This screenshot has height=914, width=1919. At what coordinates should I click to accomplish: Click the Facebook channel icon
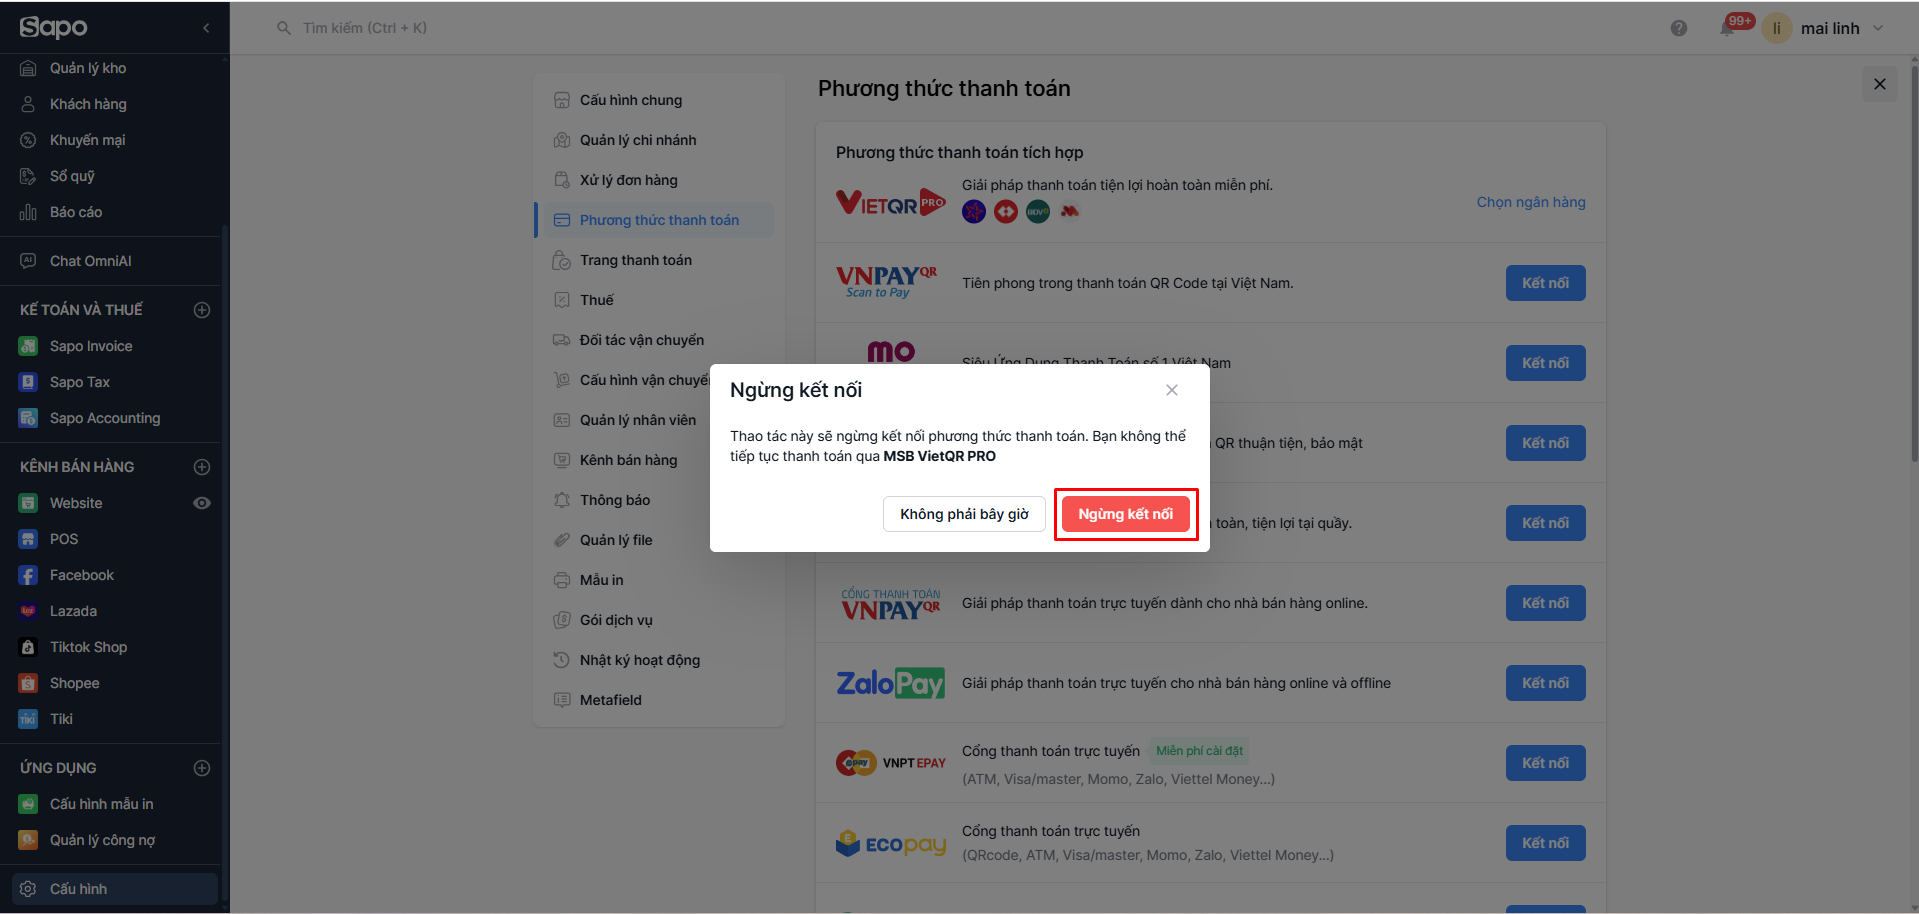[x=28, y=575]
